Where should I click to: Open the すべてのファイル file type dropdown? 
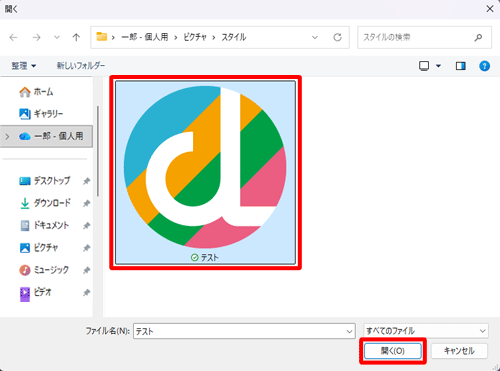426,331
